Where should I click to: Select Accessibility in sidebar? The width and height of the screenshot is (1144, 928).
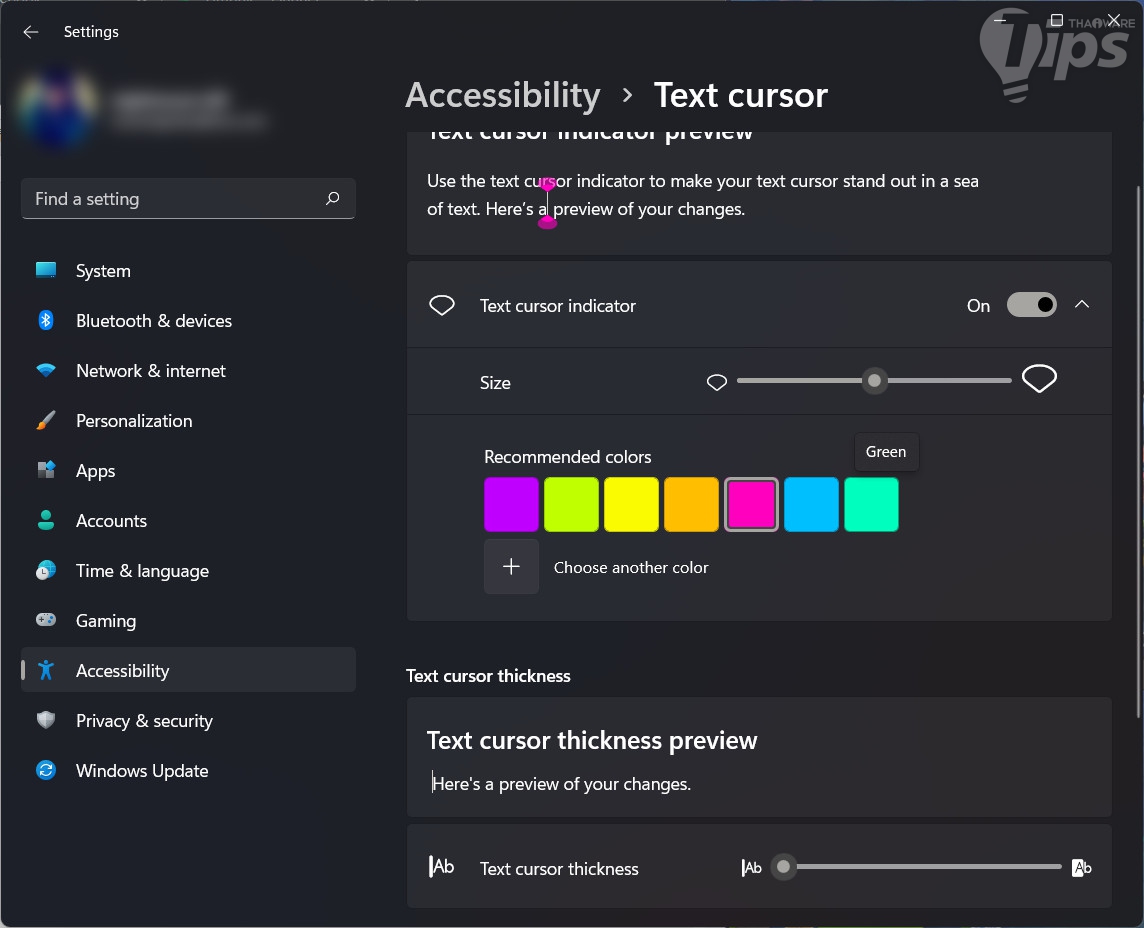188,670
